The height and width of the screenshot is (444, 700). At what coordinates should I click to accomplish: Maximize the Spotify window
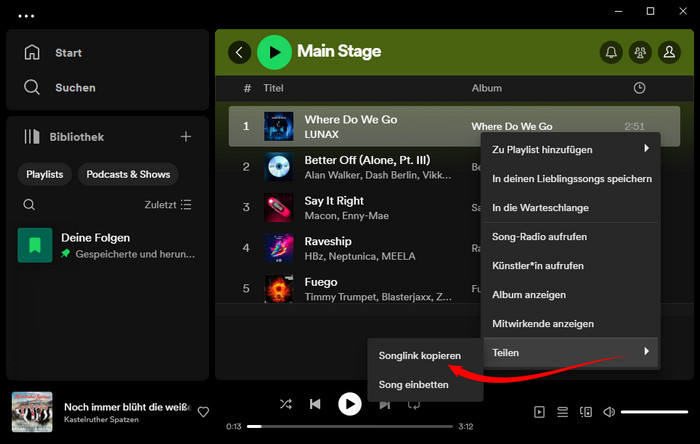(x=650, y=11)
